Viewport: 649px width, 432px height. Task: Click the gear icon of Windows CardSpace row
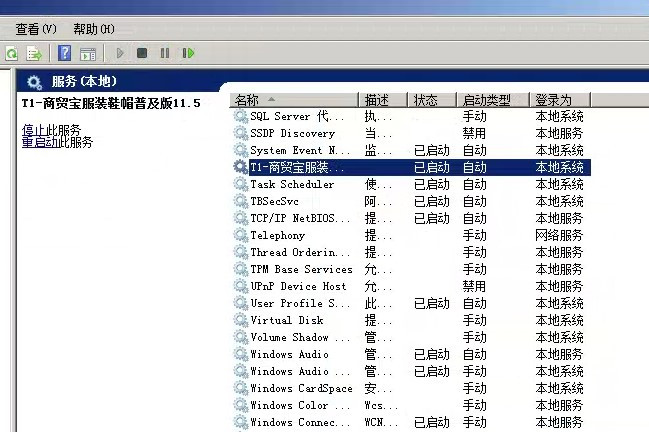(x=240, y=388)
